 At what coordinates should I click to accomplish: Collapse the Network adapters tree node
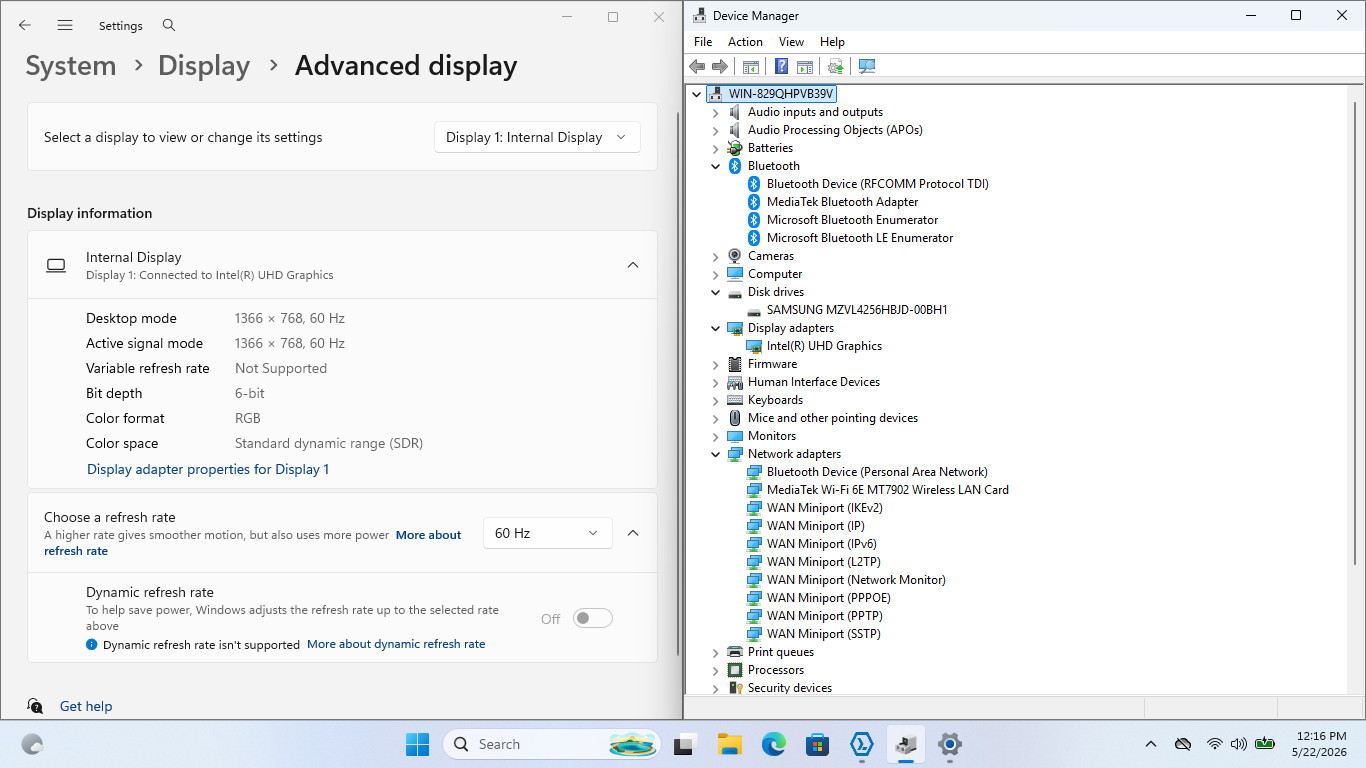coord(716,454)
